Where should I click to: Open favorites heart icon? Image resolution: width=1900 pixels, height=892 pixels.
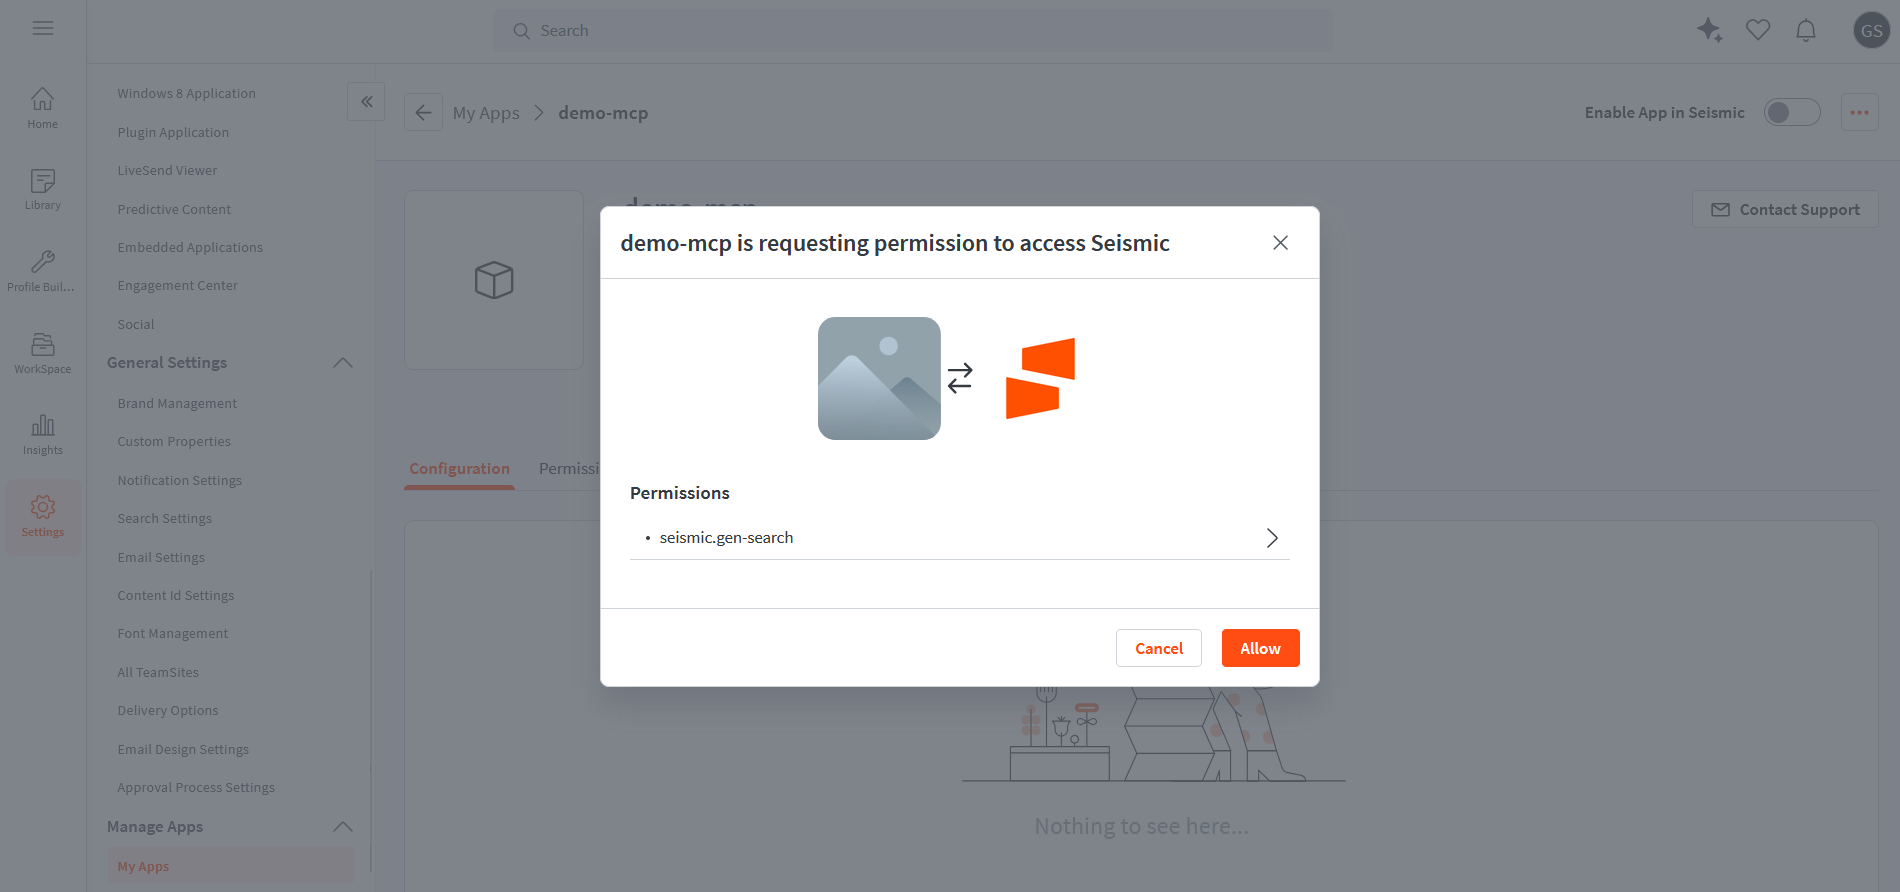tap(1758, 30)
